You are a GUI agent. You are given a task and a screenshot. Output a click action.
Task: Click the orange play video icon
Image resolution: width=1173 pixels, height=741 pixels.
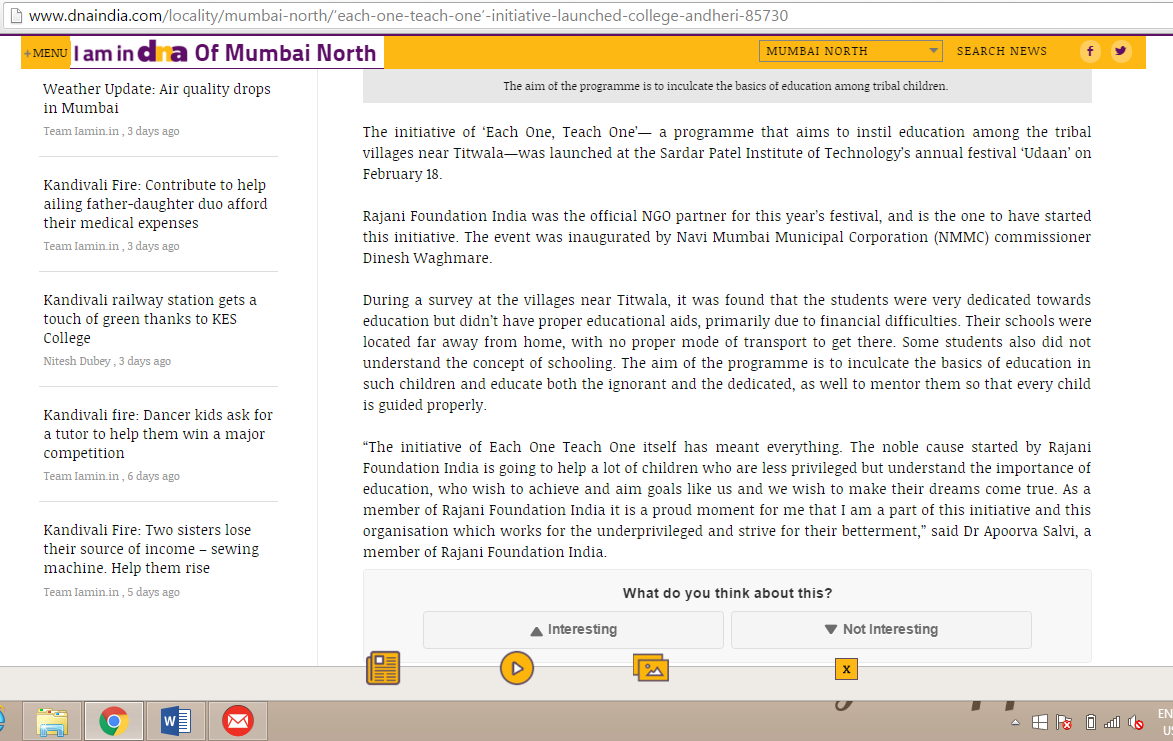click(517, 668)
